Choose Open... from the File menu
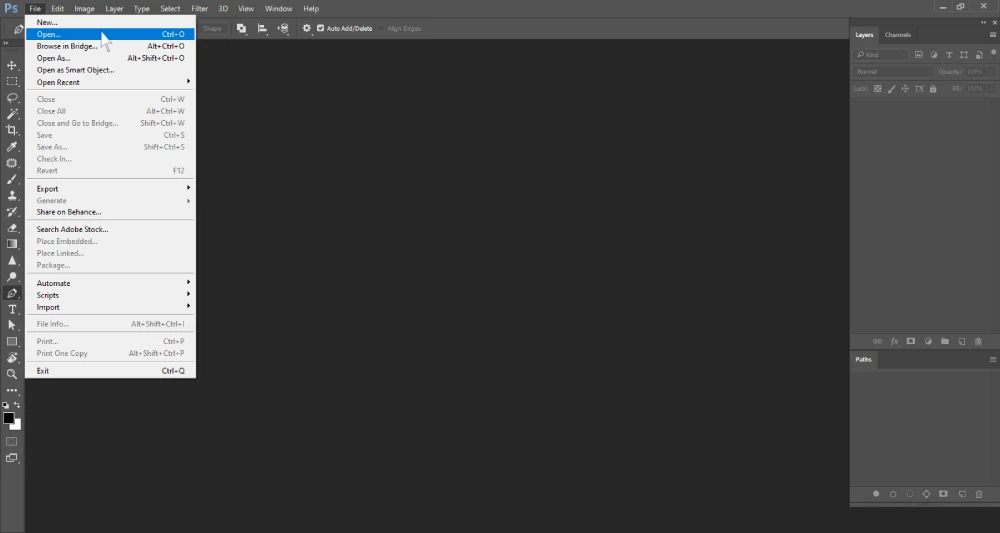 [110, 34]
